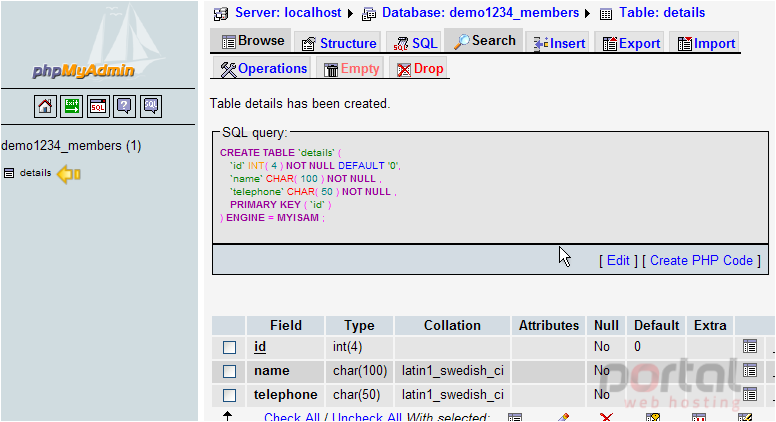Switch to the Browse tab
This screenshot has height=422, width=776.
click(x=253, y=41)
